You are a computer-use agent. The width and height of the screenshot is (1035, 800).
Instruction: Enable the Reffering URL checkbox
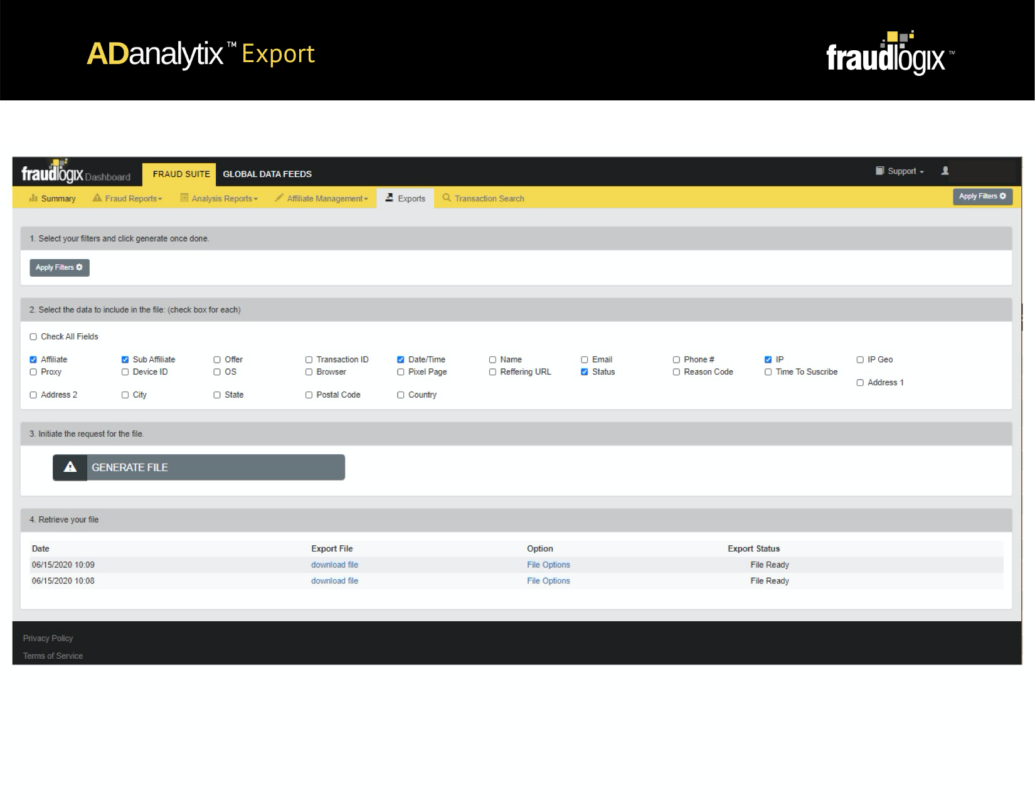(492, 372)
